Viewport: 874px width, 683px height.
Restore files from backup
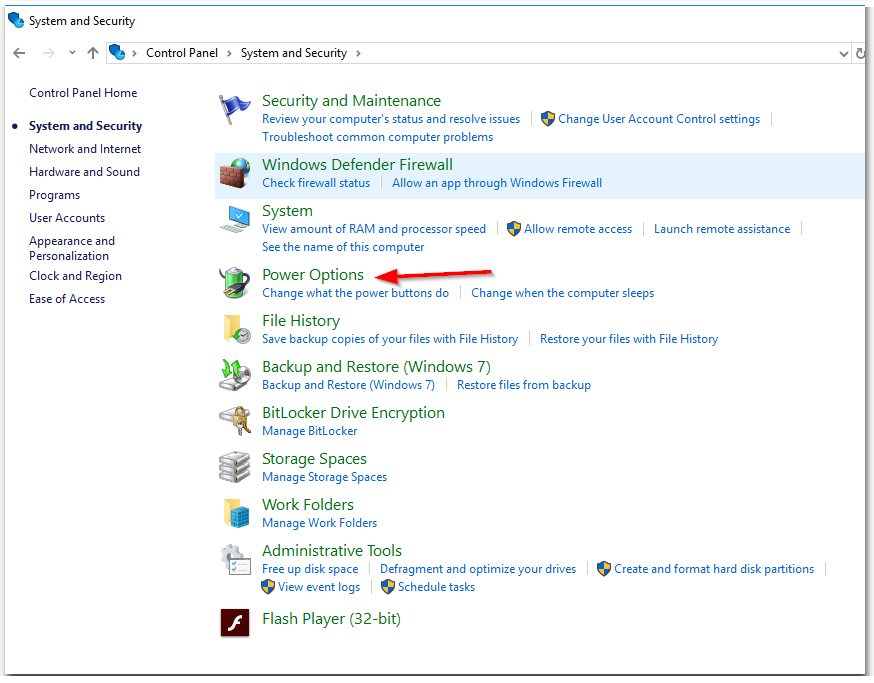[523, 385]
